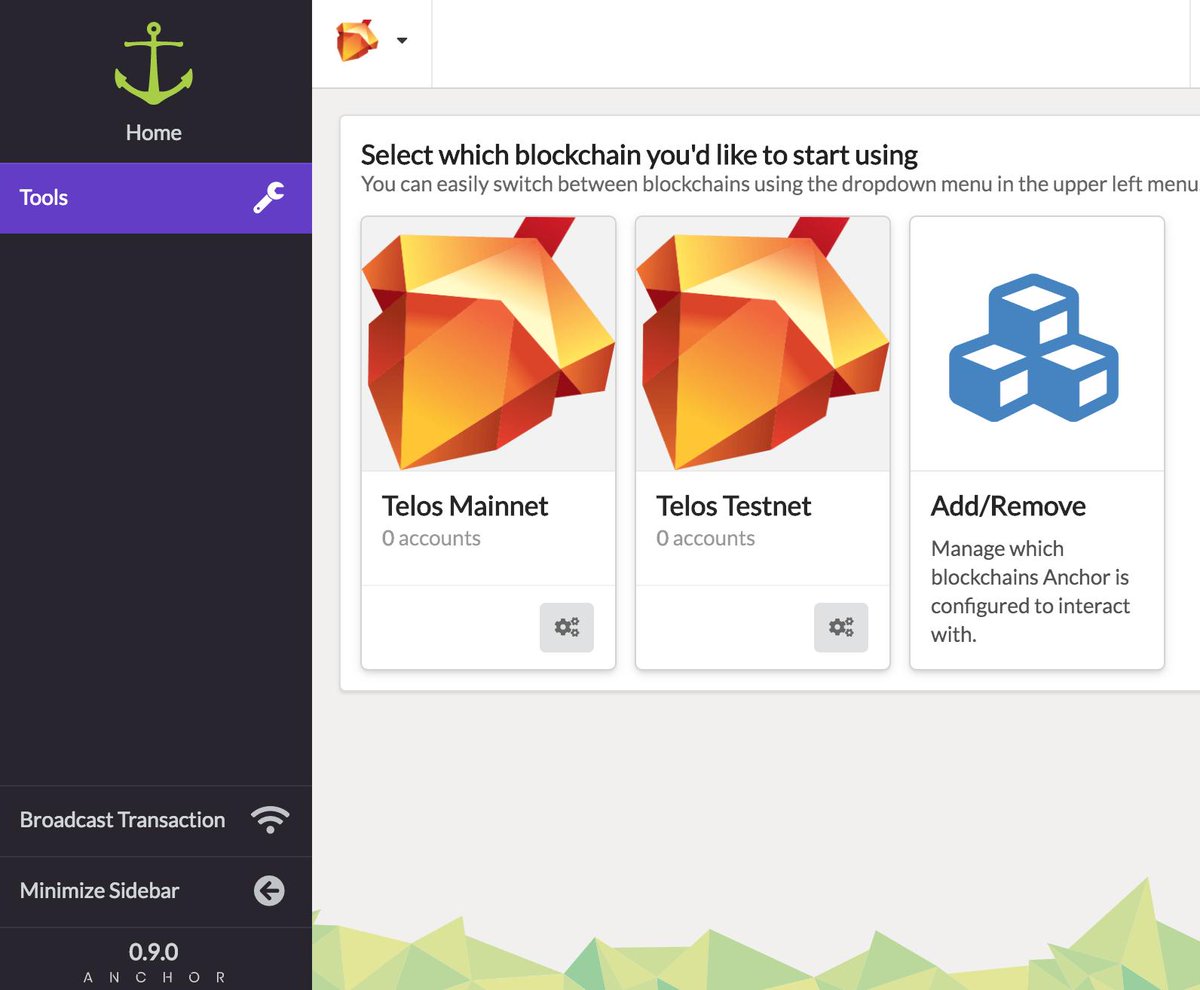Click the 'Select which blockchain' heading
The width and height of the screenshot is (1200, 990).
click(639, 155)
